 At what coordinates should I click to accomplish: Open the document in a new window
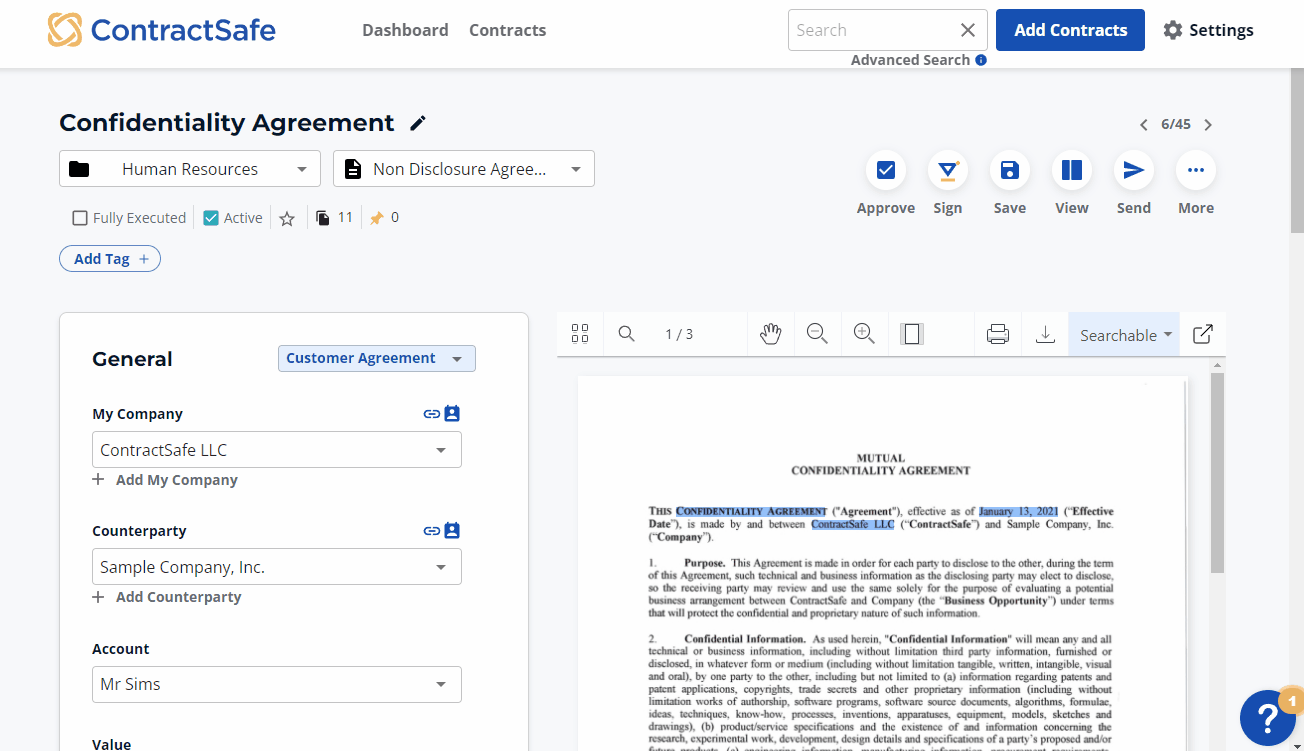click(x=1202, y=333)
